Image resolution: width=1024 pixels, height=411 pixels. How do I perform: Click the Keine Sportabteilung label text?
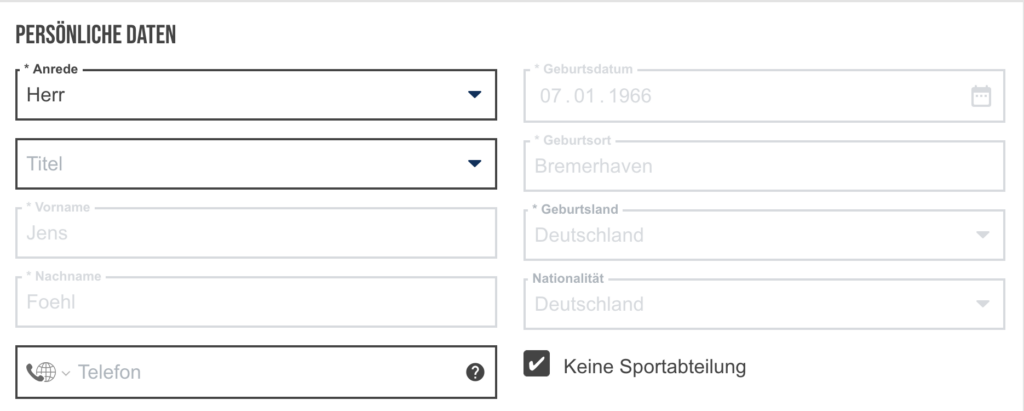pyautogui.click(x=654, y=367)
